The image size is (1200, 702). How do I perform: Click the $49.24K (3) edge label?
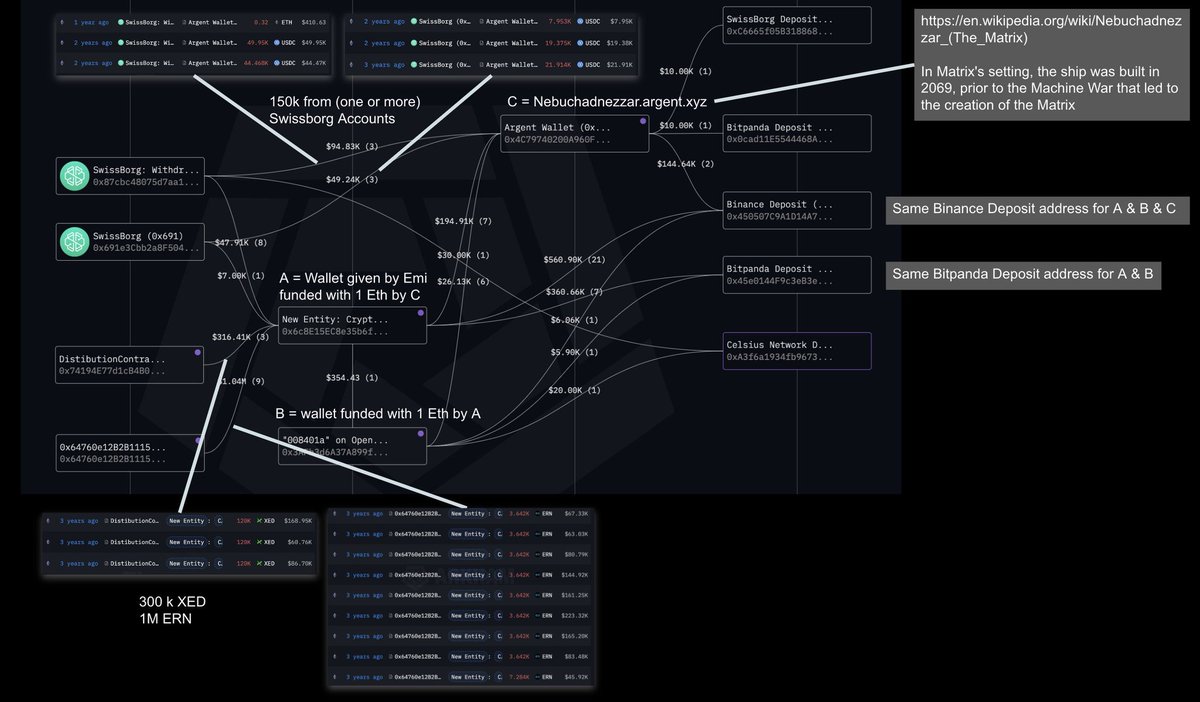352,180
